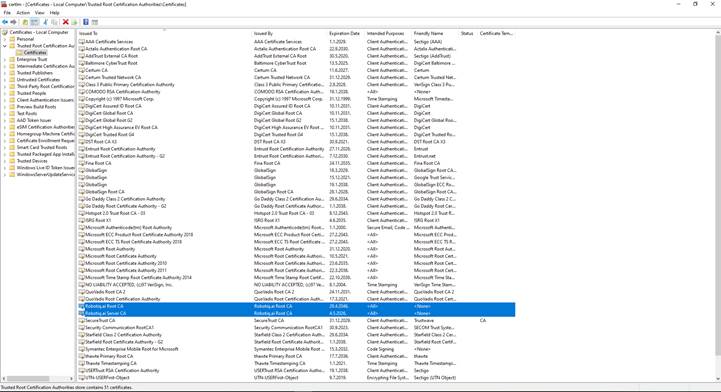Toggle the Show/Hide Action Pane toolbar icon

coord(95,22)
